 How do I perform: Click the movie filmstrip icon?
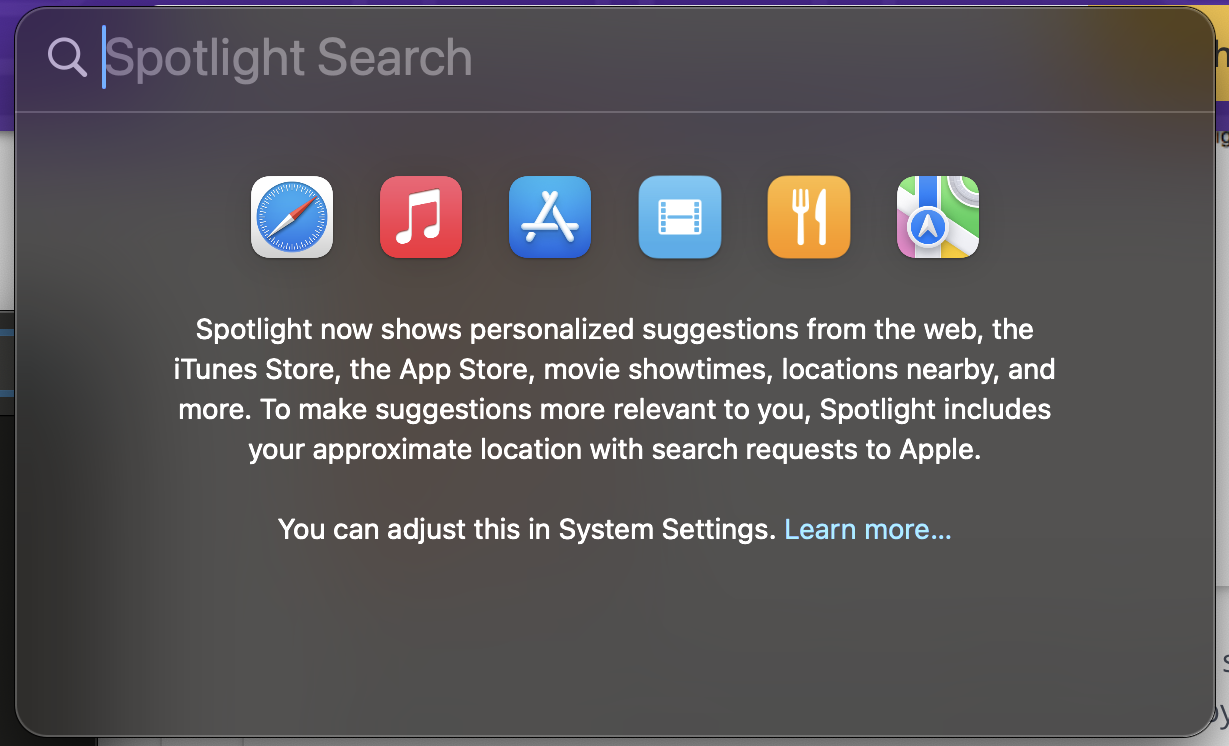click(x=680, y=217)
